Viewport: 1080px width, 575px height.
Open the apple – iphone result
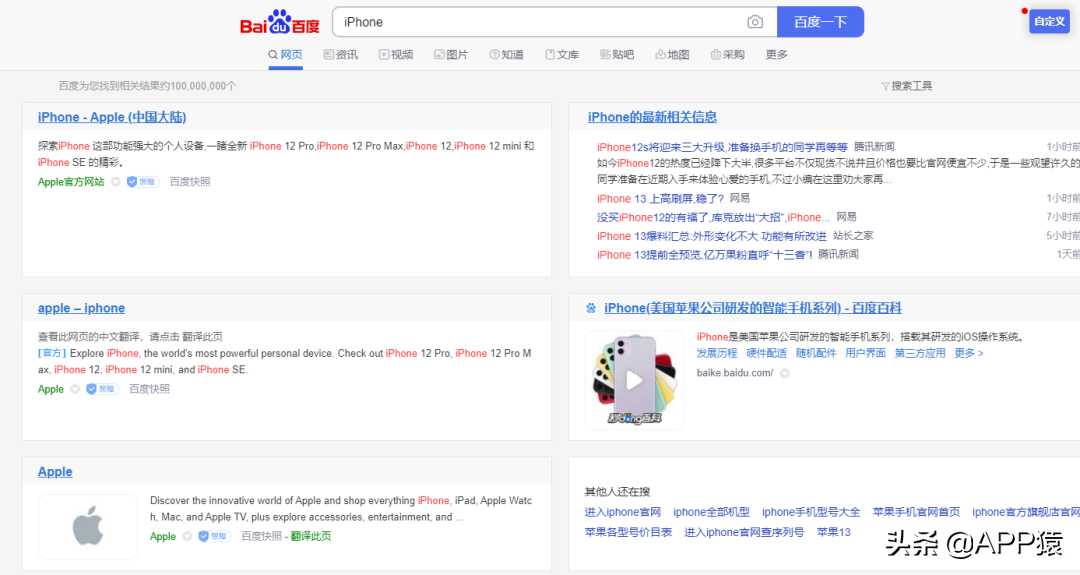point(81,308)
